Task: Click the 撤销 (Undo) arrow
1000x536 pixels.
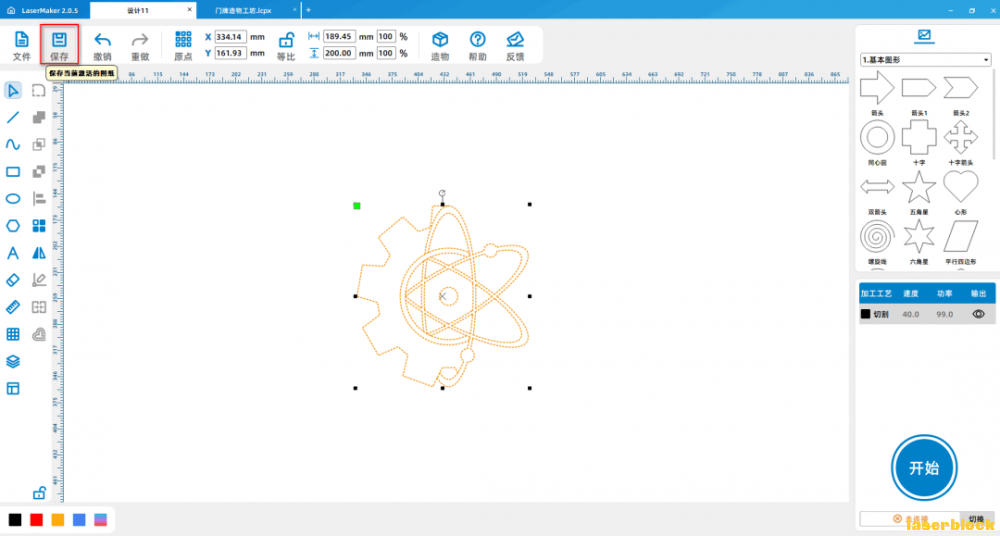Action: [102, 40]
